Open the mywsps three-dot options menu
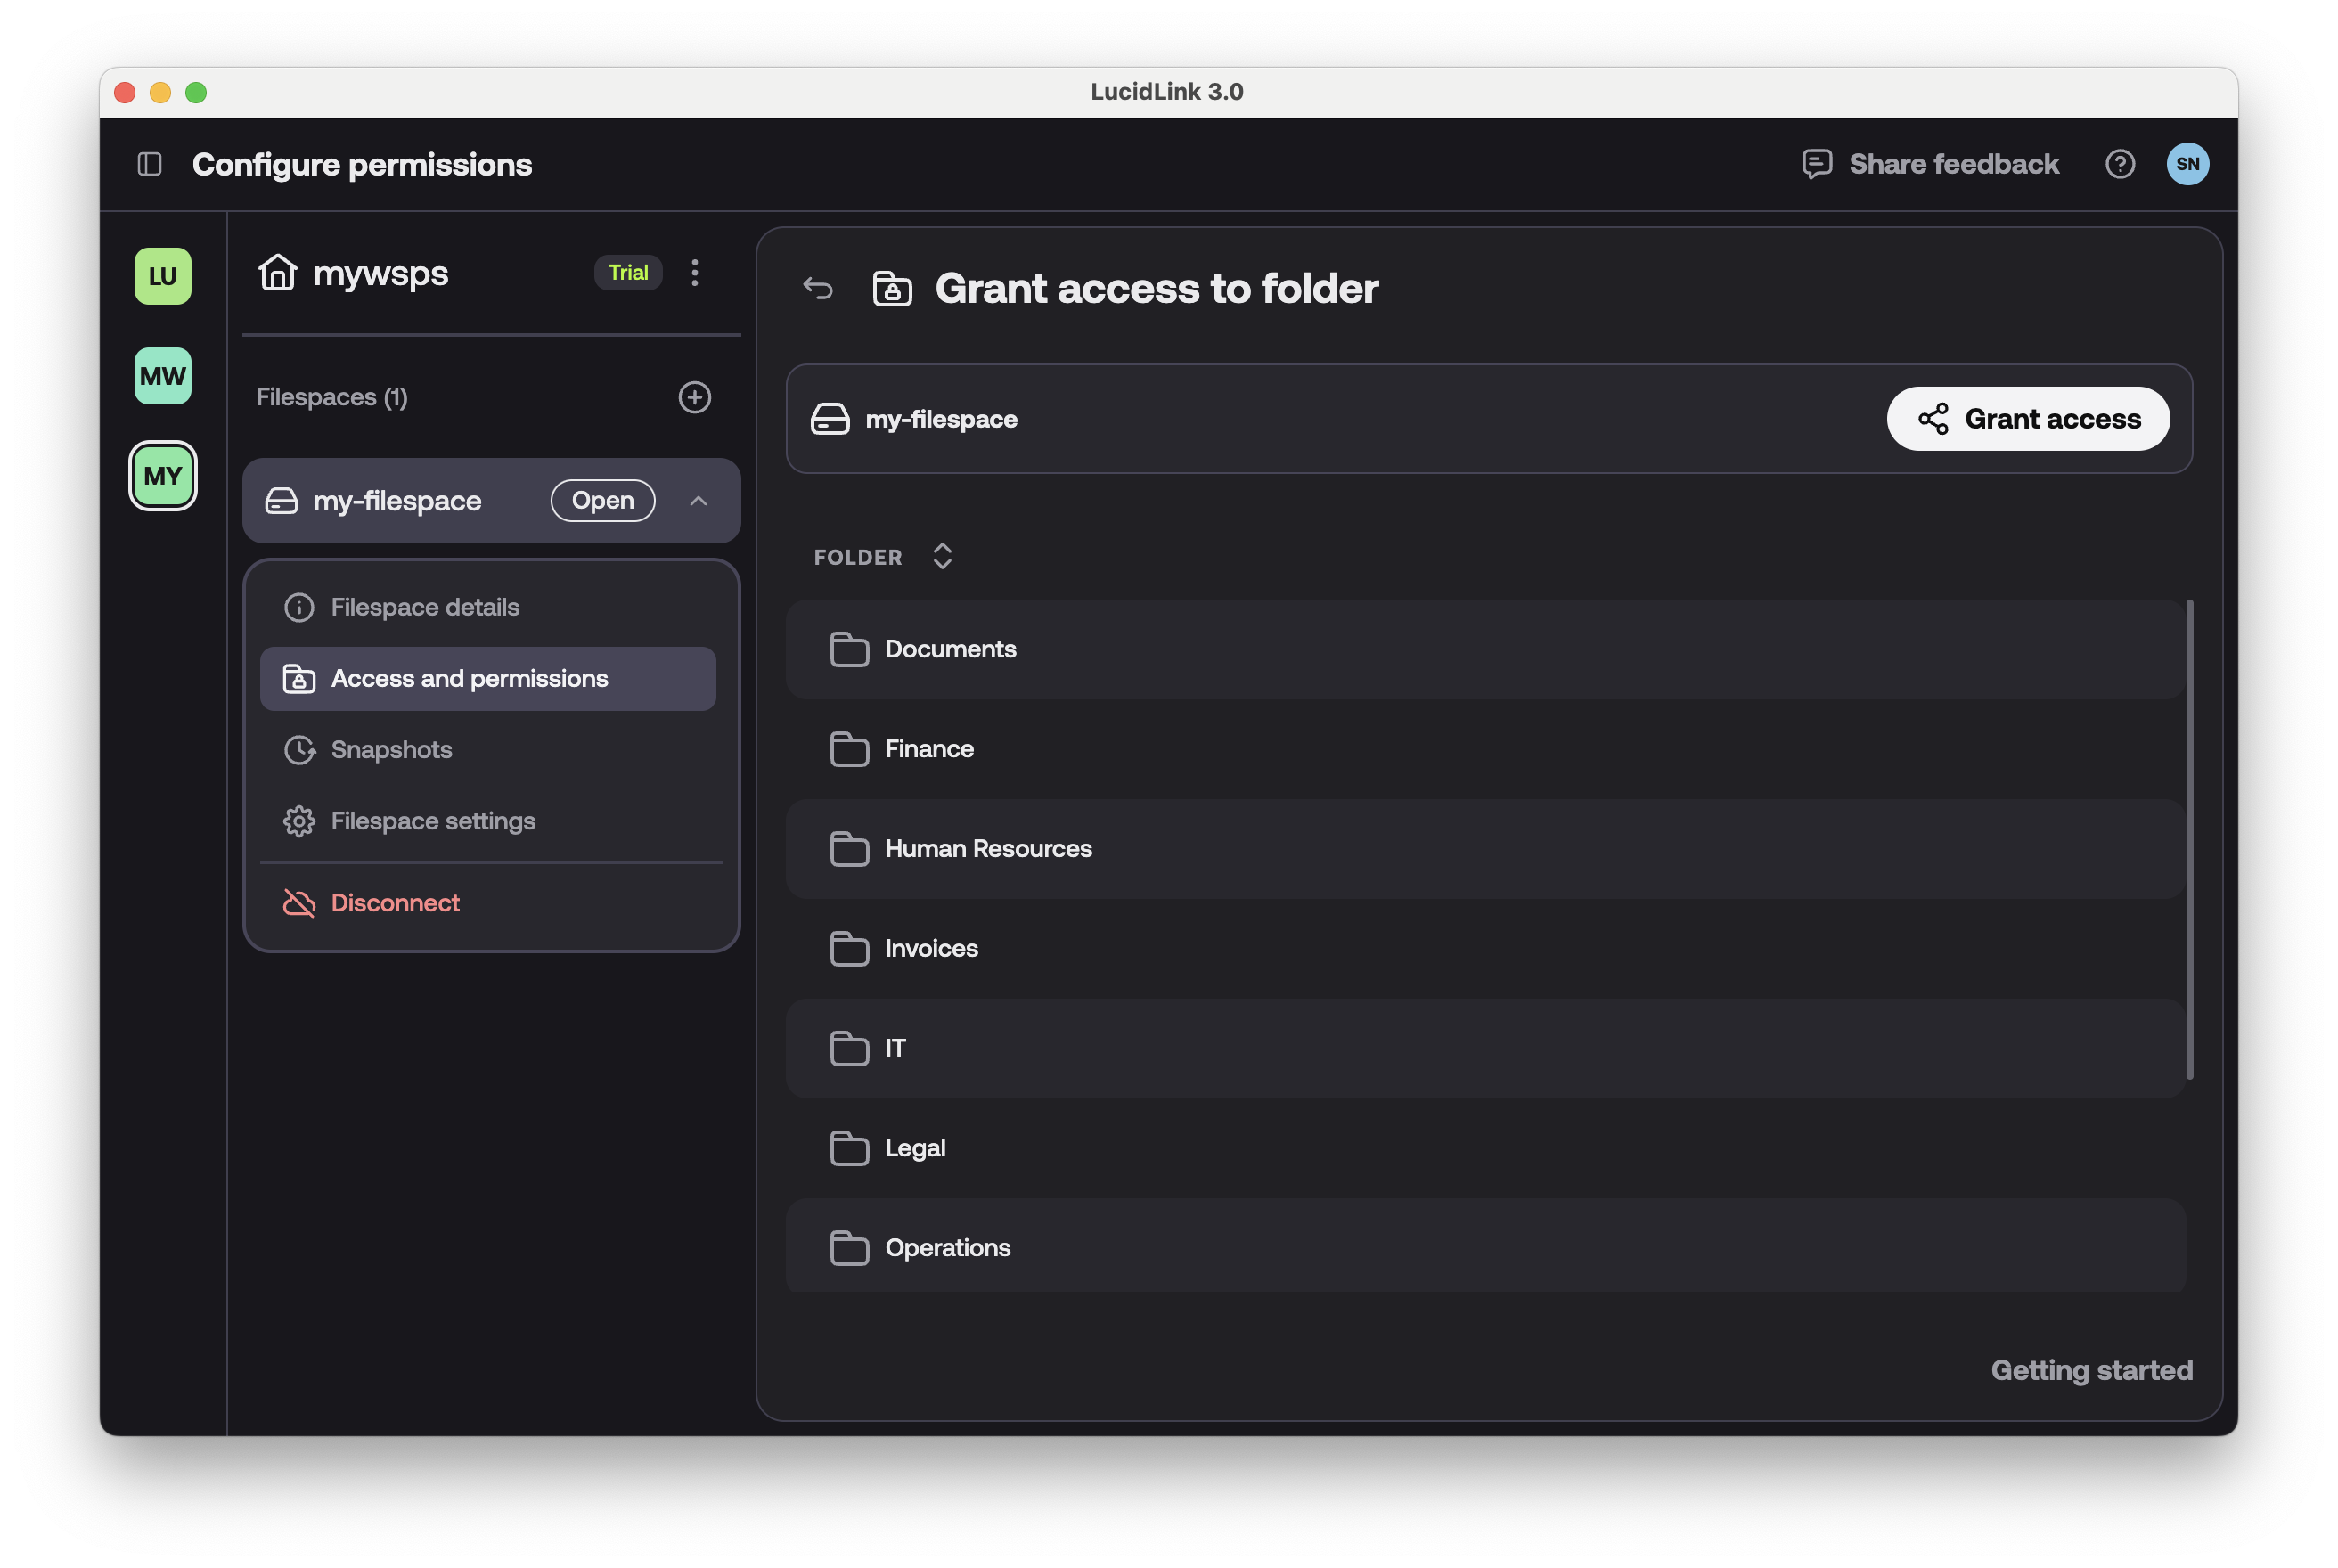2338x1568 pixels. [x=695, y=273]
